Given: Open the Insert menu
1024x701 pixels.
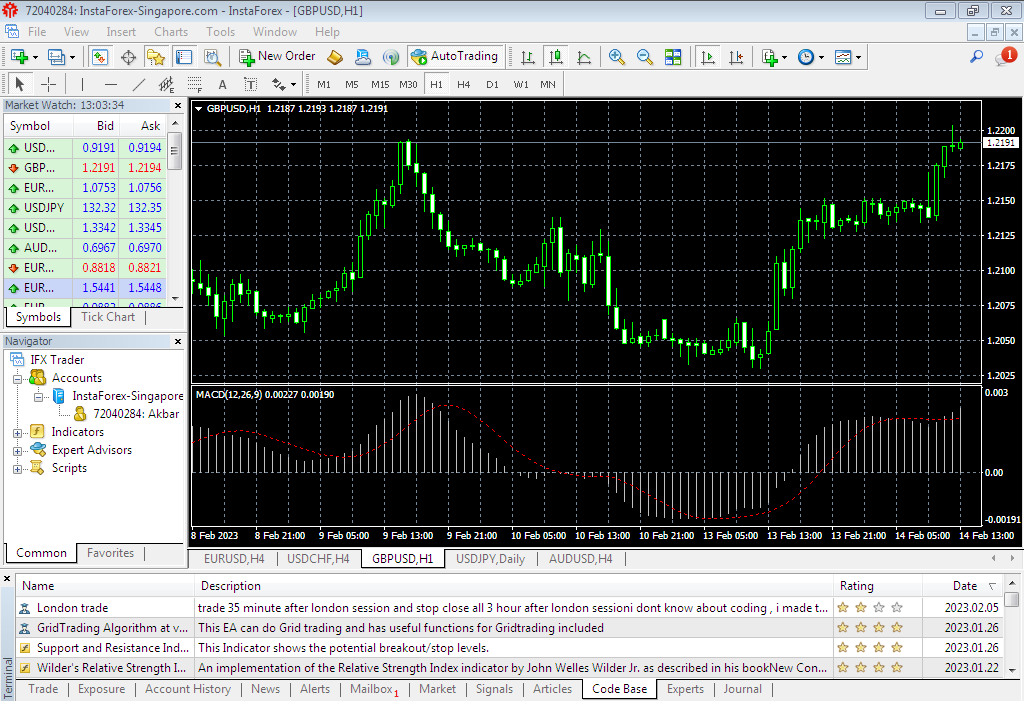Looking at the screenshot, I should (121, 32).
